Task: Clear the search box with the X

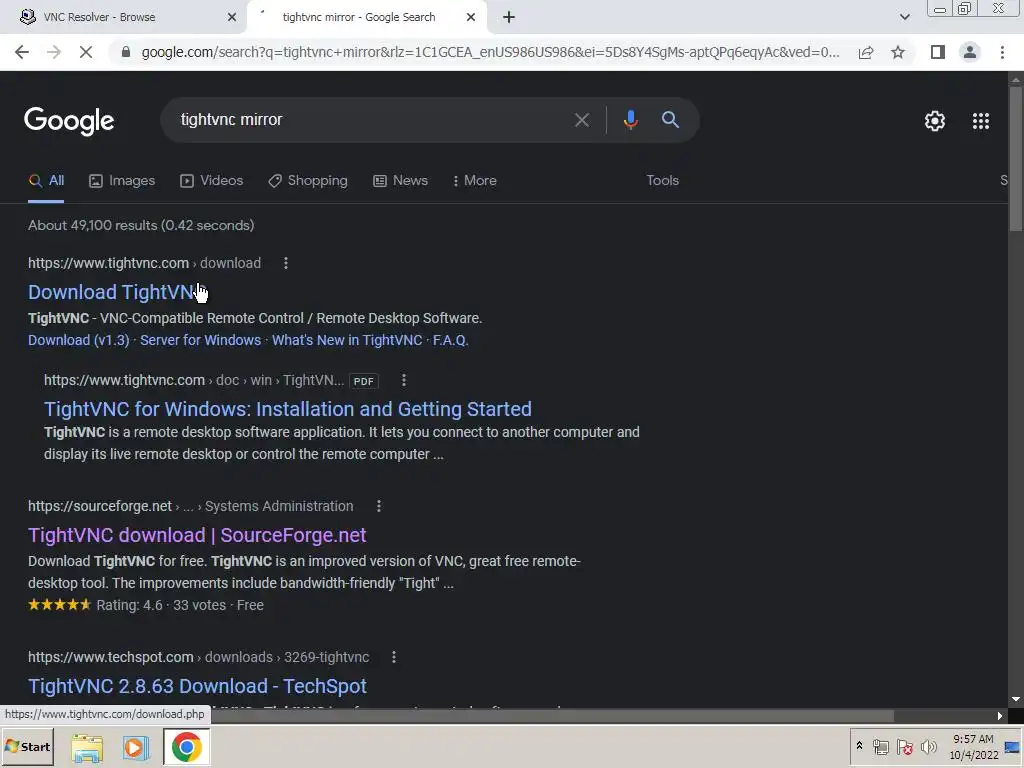Action: click(581, 120)
